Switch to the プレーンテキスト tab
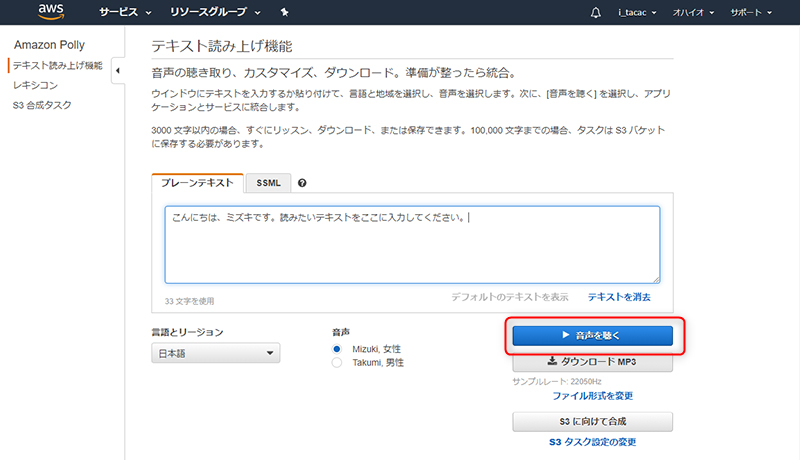 197,183
